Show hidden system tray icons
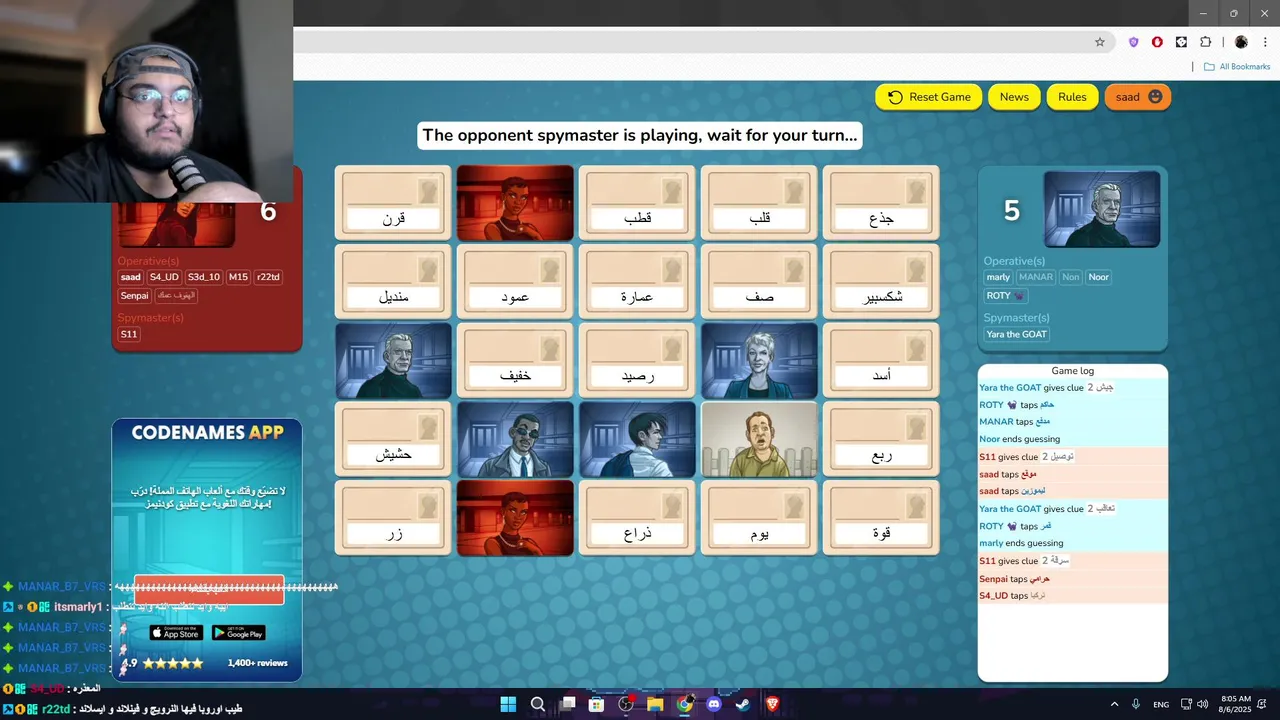Viewport: 1280px width, 720px height. pyautogui.click(x=1114, y=704)
